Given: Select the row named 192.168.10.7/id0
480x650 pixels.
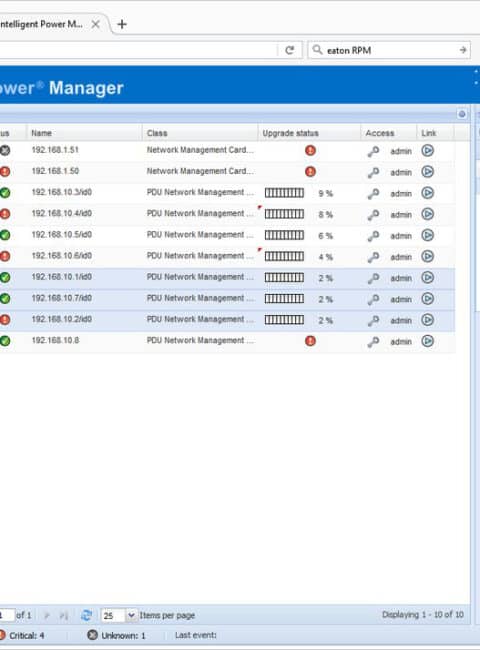Looking at the screenshot, I should (x=227, y=299).
